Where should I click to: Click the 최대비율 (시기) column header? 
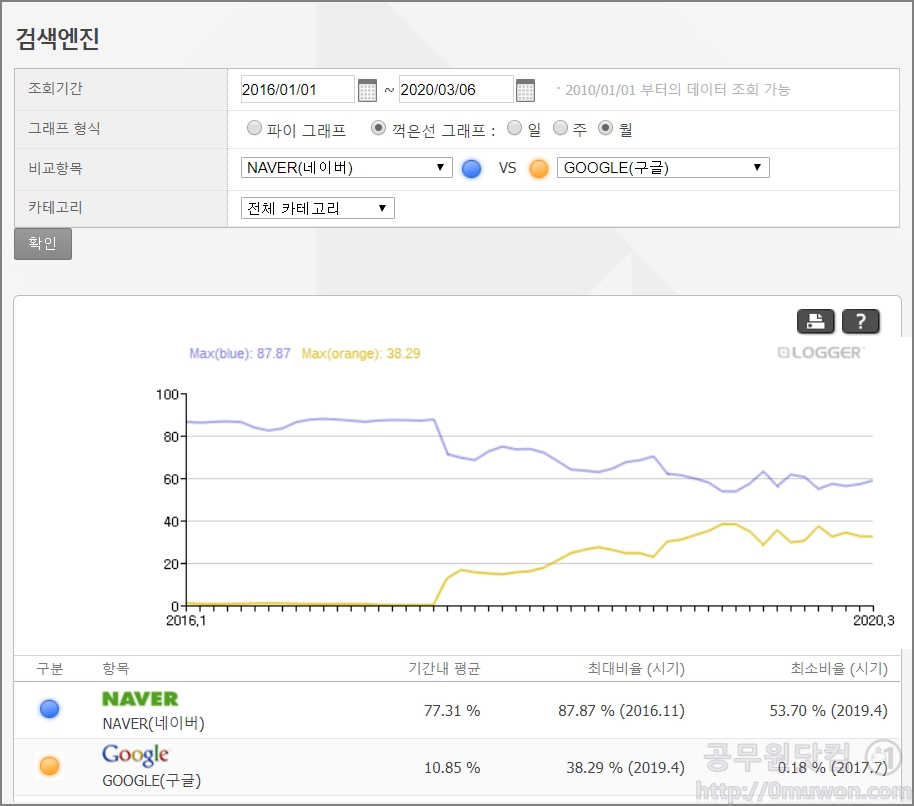pos(636,668)
